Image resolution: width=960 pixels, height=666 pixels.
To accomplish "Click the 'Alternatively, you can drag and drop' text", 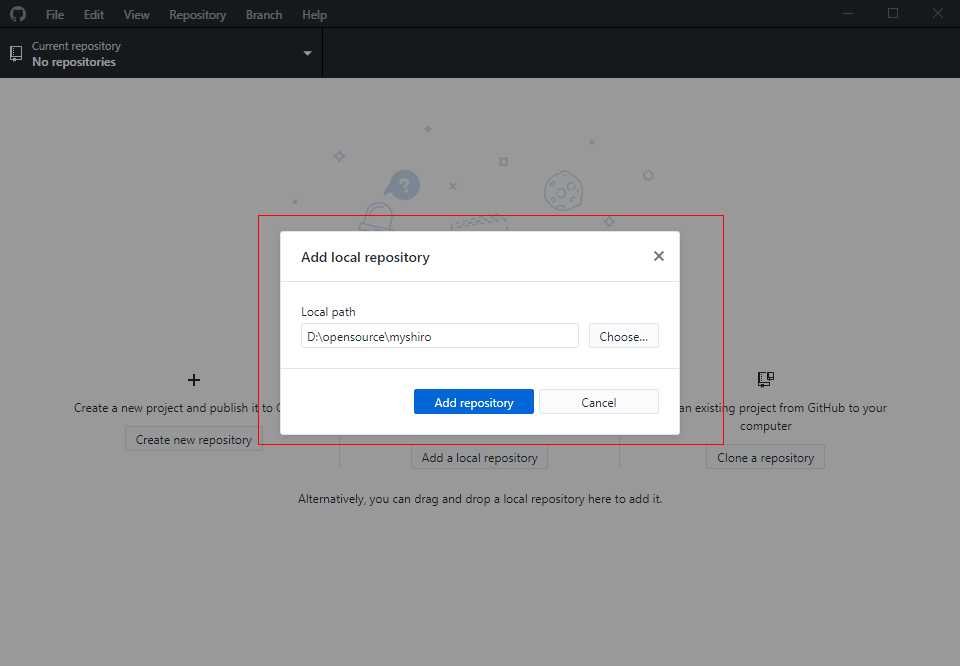I will (480, 499).
